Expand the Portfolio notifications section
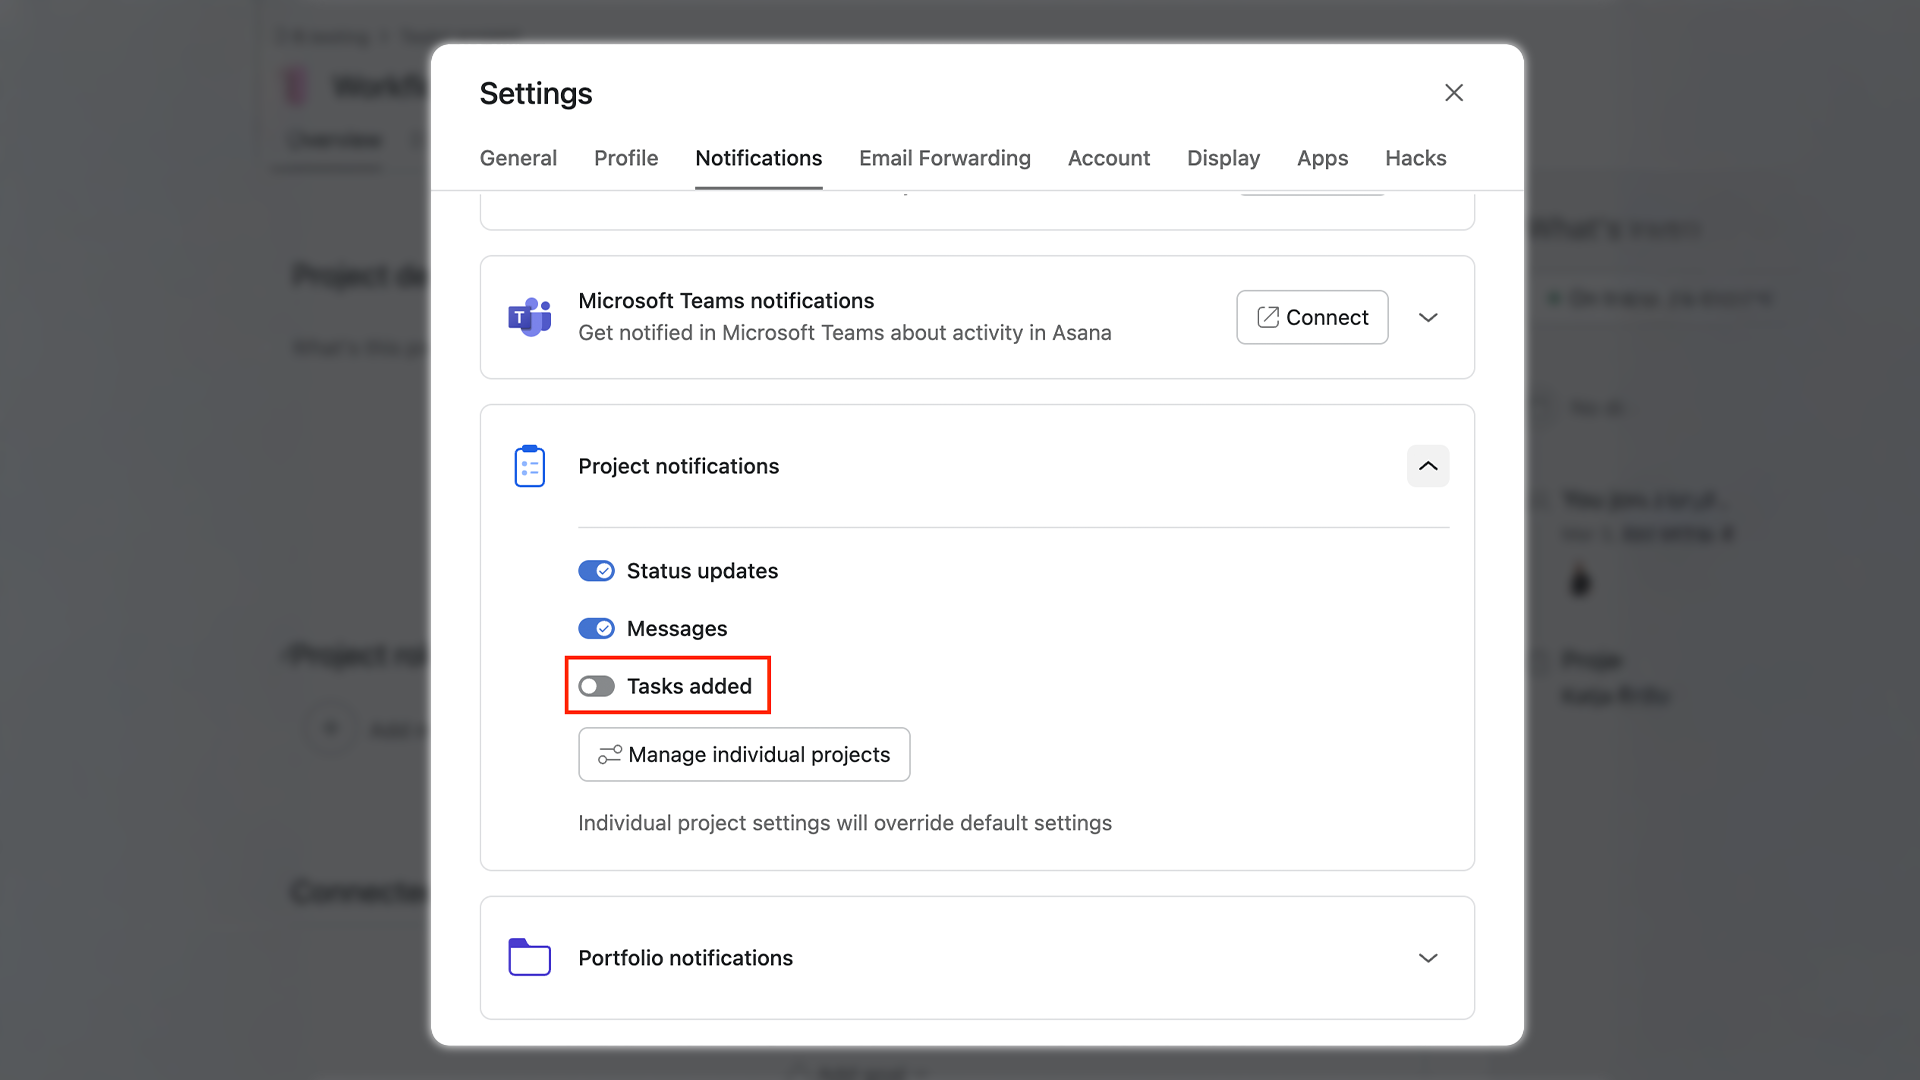The height and width of the screenshot is (1080, 1920). [1428, 958]
